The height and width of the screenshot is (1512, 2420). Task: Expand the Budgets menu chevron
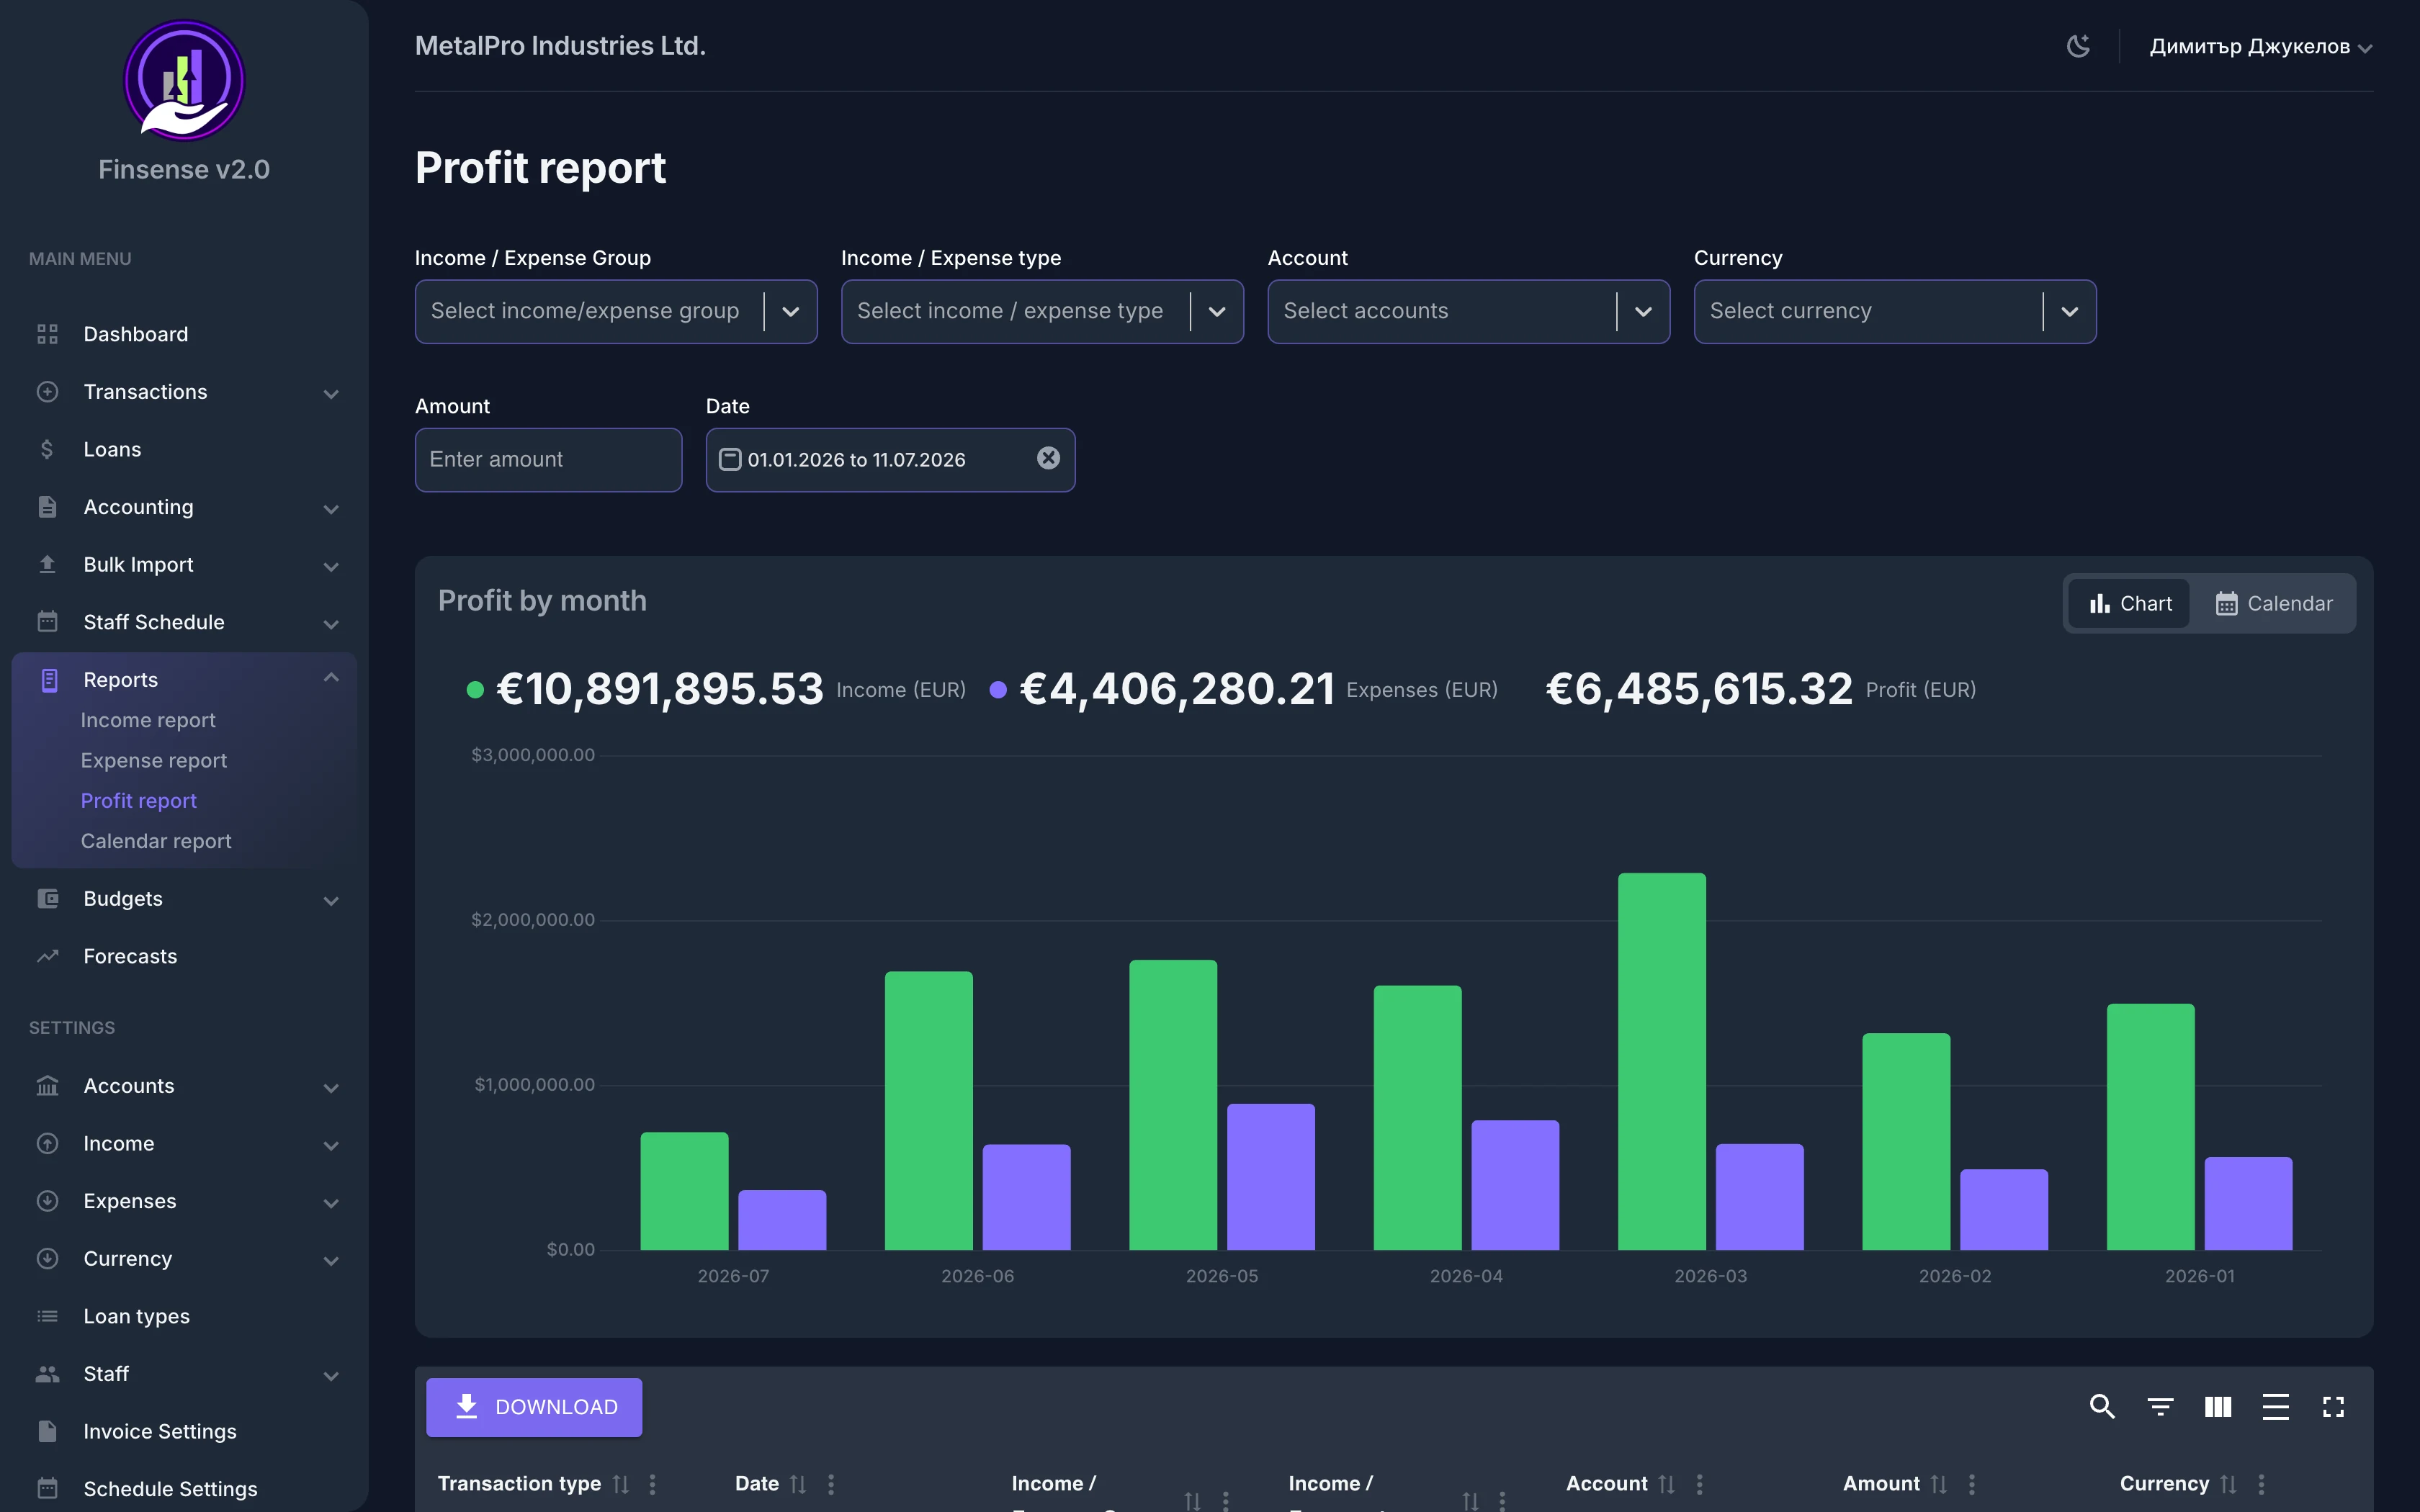point(331,900)
